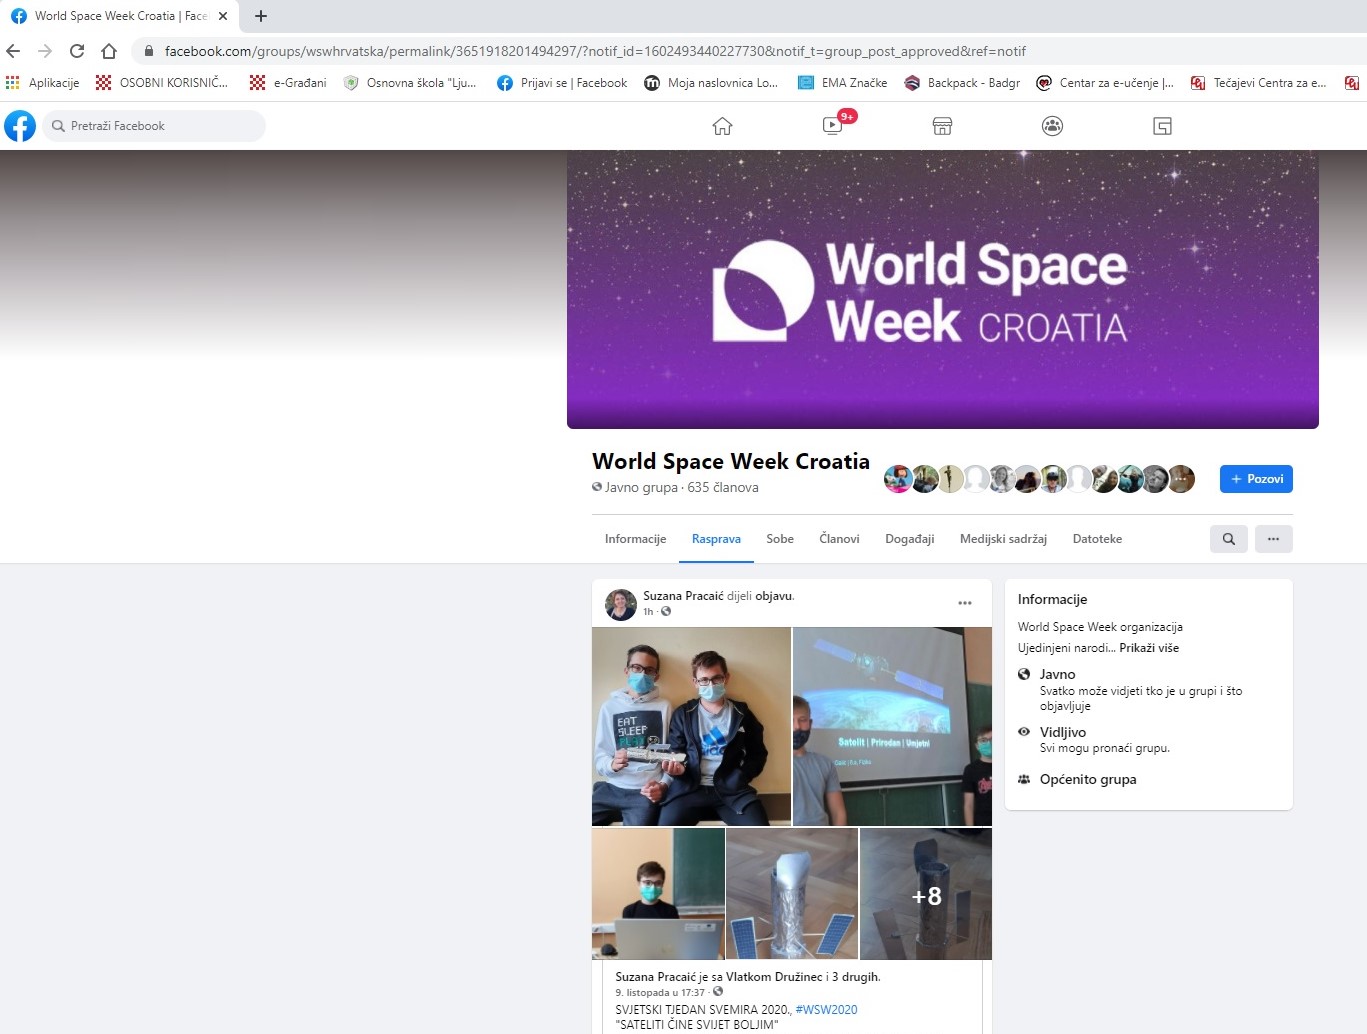Click Vlatkom Družinec name link
Image resolution: width=1367 pixels, height=1034 pixels.
tap(775, 977)
